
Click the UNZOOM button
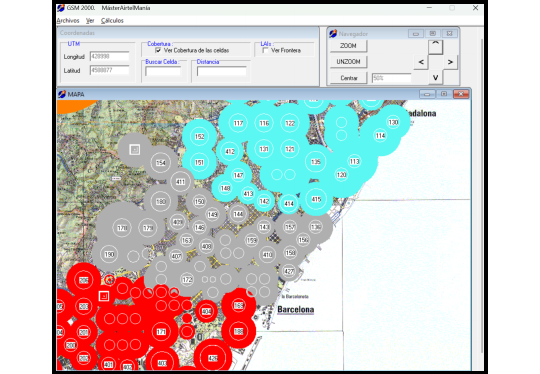[x=349, y=62]
